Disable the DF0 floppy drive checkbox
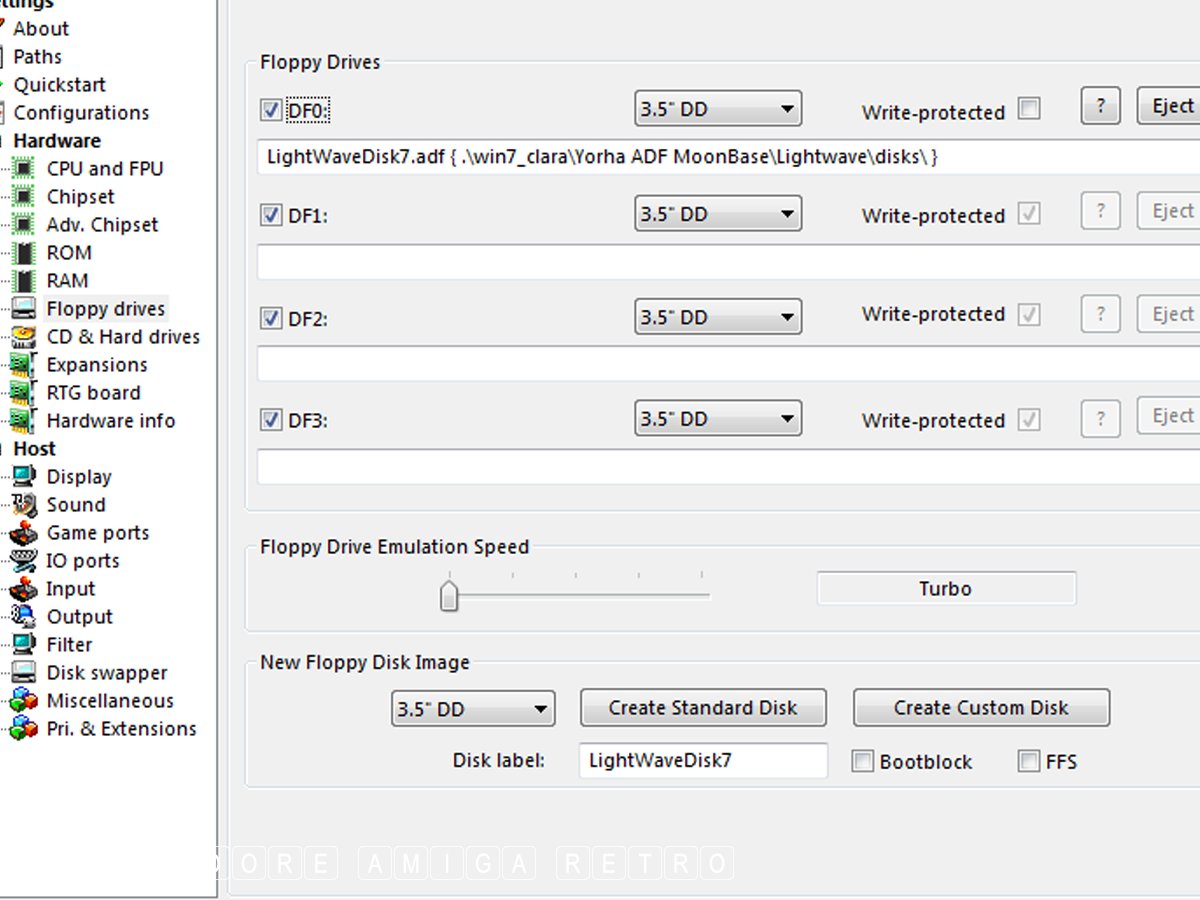 click(x=271, y=110)
